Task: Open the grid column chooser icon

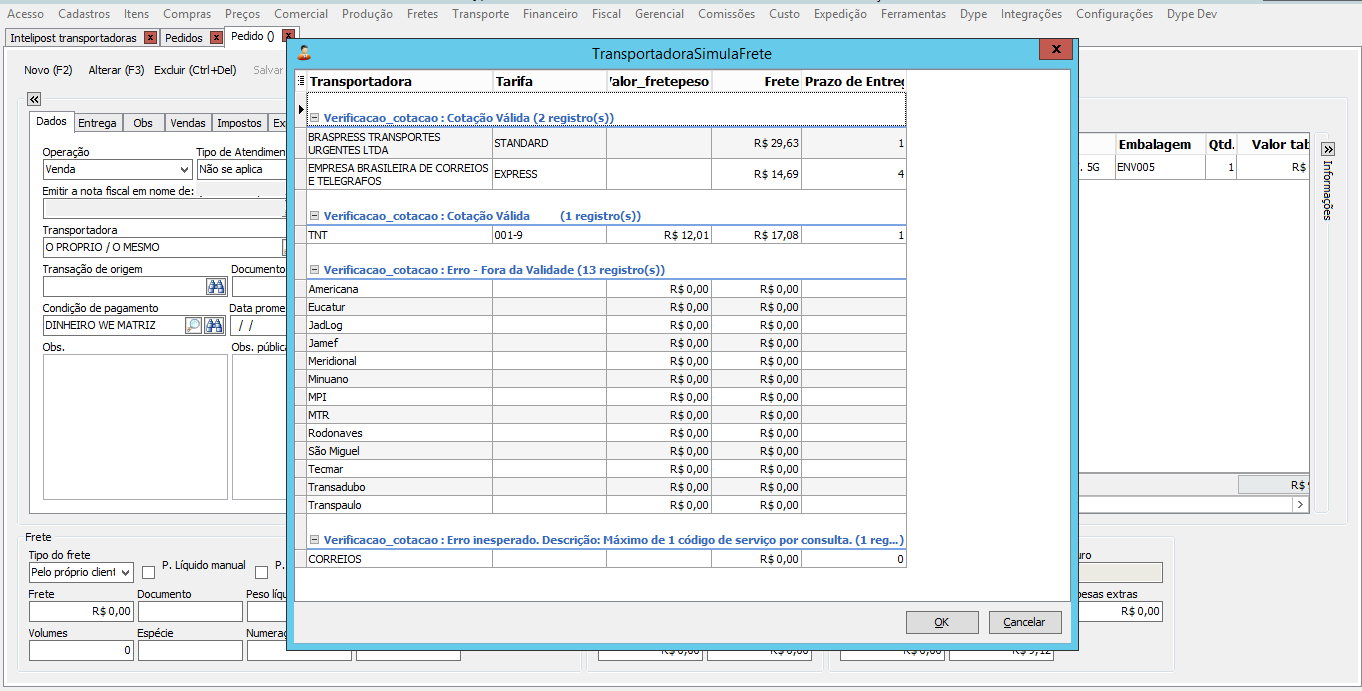Action: coord(302,80)
